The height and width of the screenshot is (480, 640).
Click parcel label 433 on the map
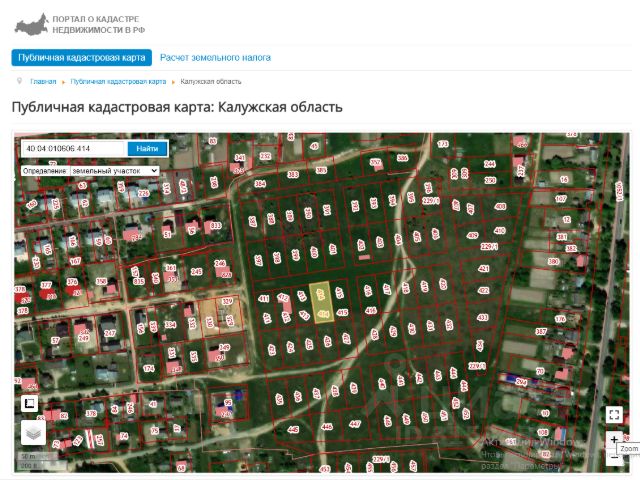point(482,318)
